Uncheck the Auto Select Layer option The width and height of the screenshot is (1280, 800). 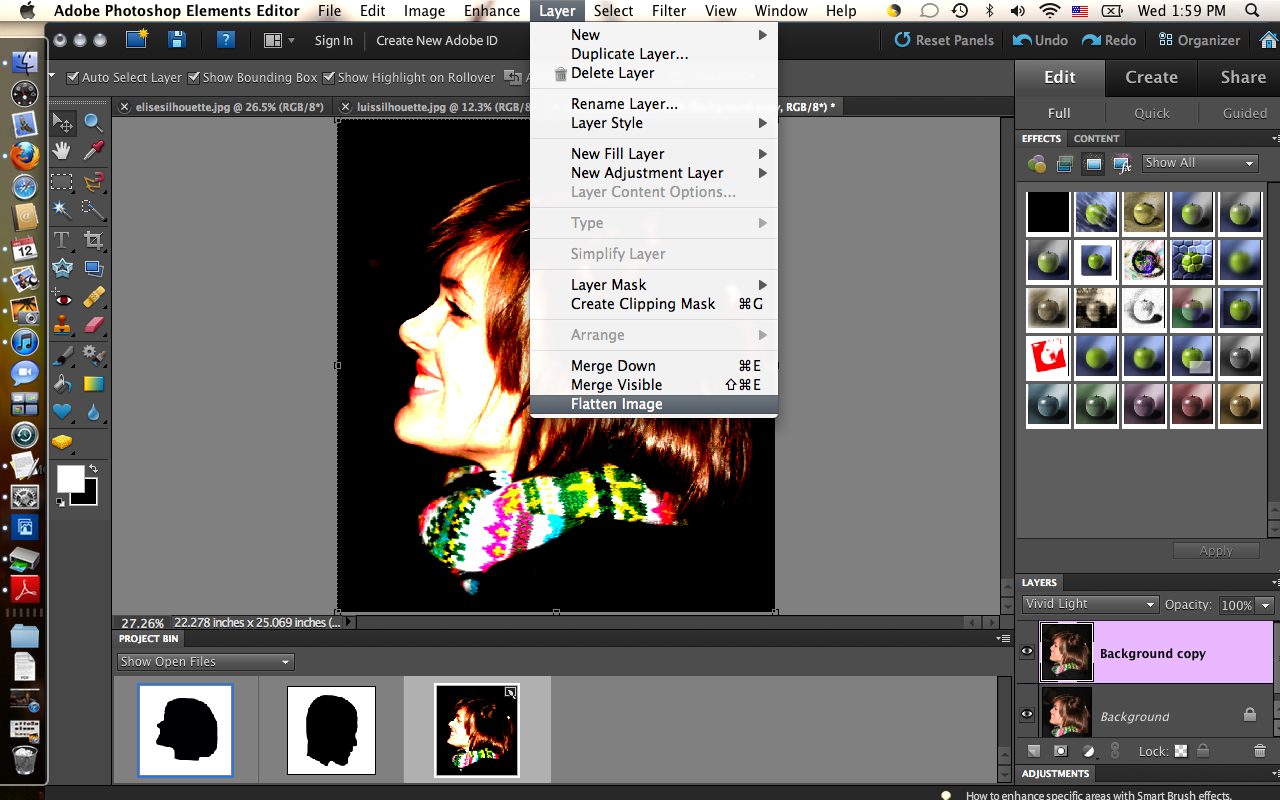tap(73, 77)
